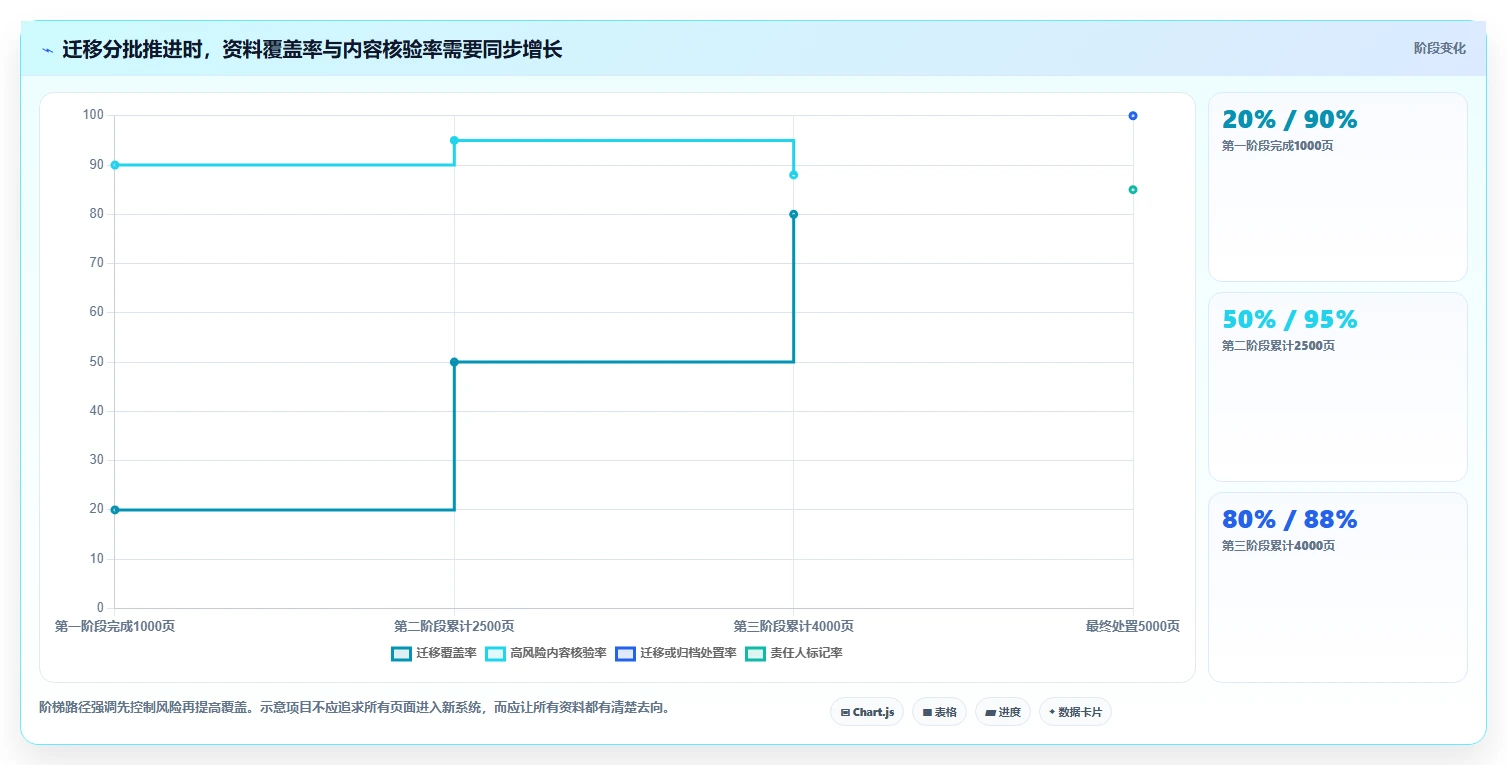1507x765 pixels.
Task: Click the 迁移覆盖率 legend text
Action: (x=446, y=653)
